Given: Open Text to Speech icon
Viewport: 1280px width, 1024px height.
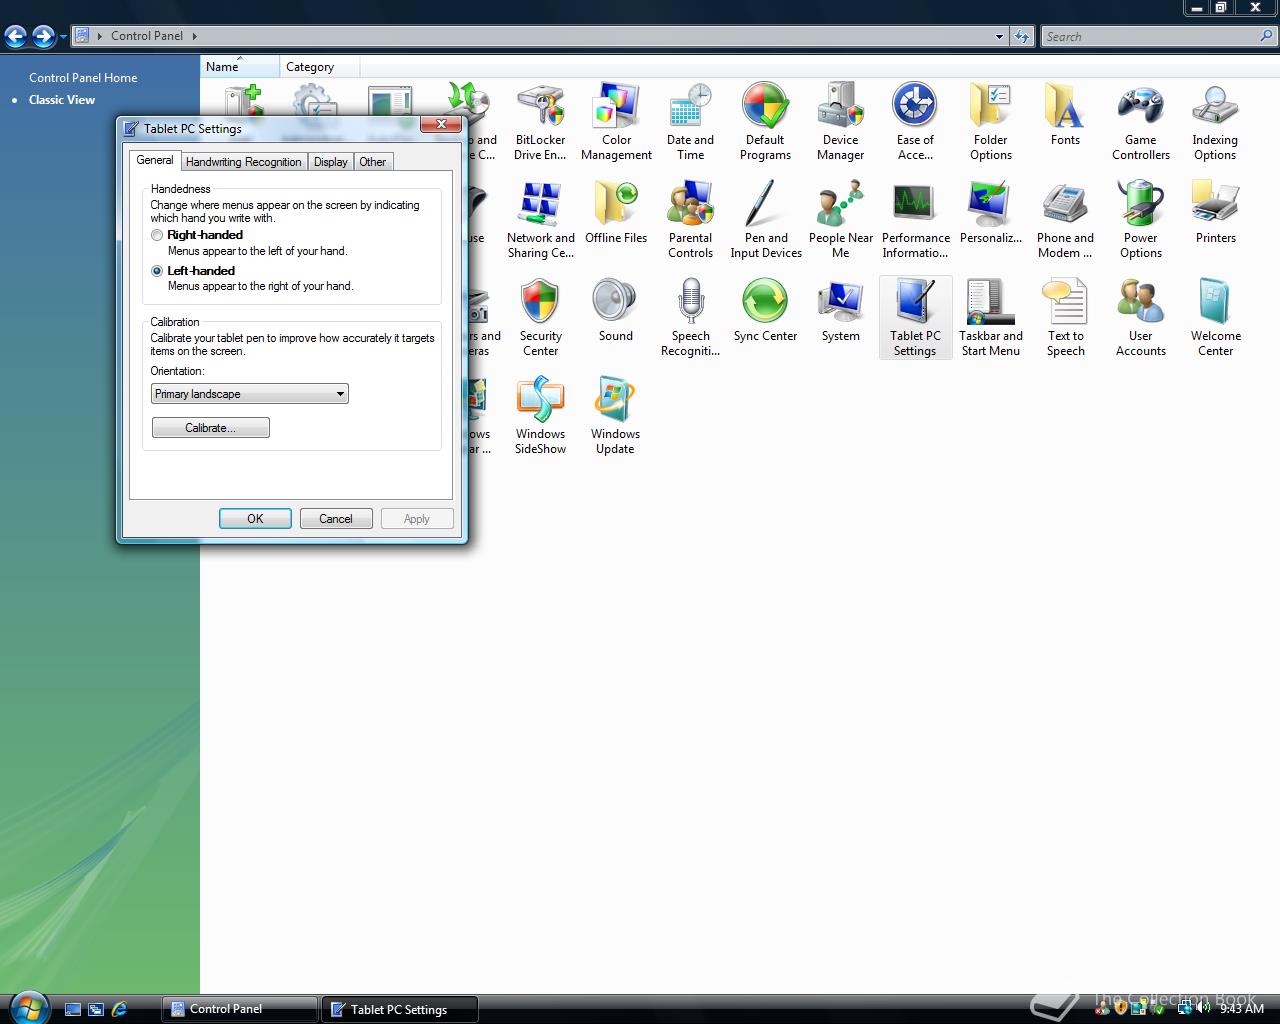Looking at the screenshot, I should pyautogui.click(x=1065, y=318).
